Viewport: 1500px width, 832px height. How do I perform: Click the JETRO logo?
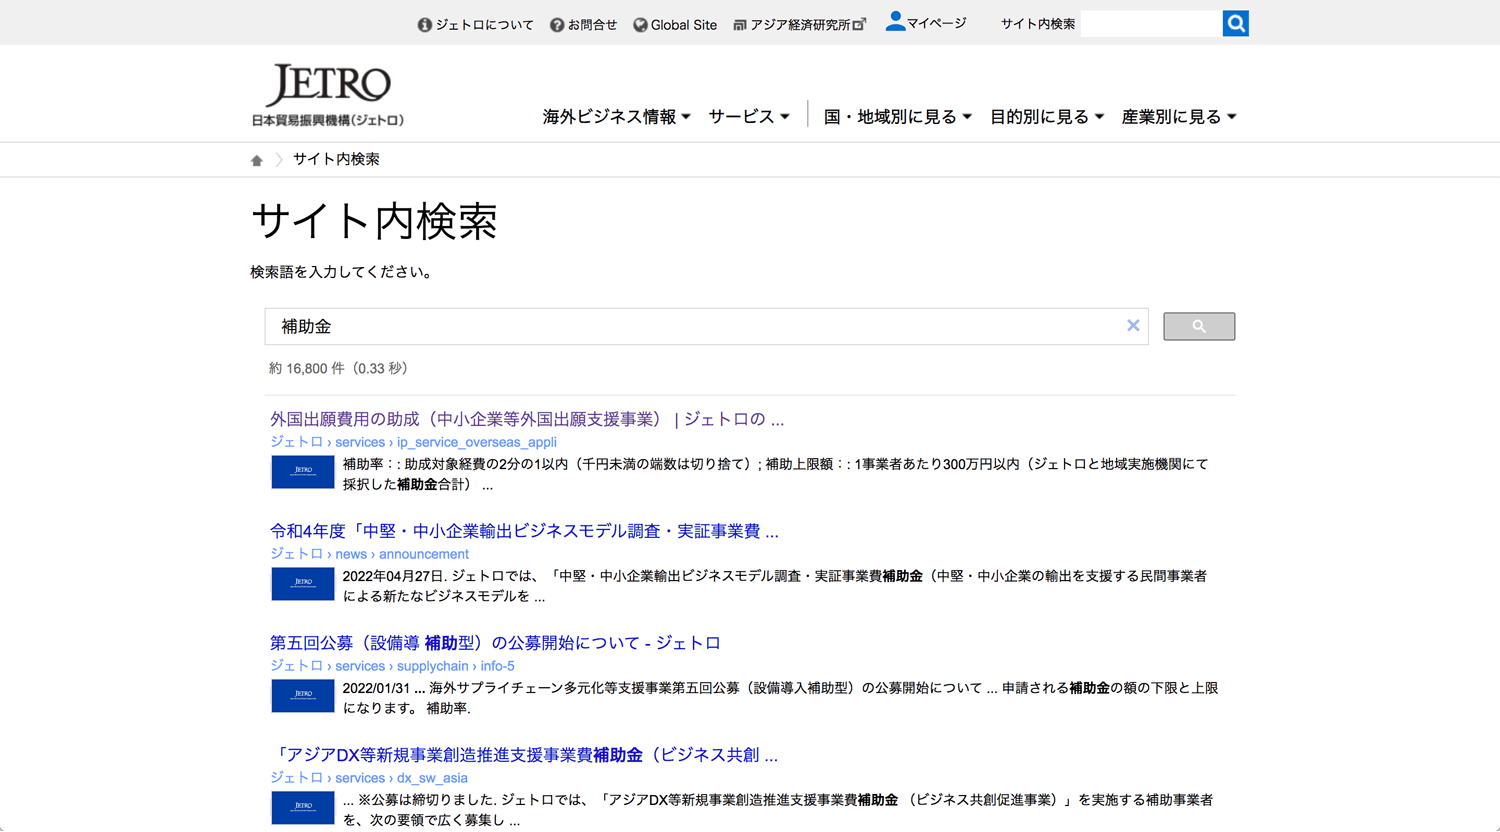coord(328,96)
